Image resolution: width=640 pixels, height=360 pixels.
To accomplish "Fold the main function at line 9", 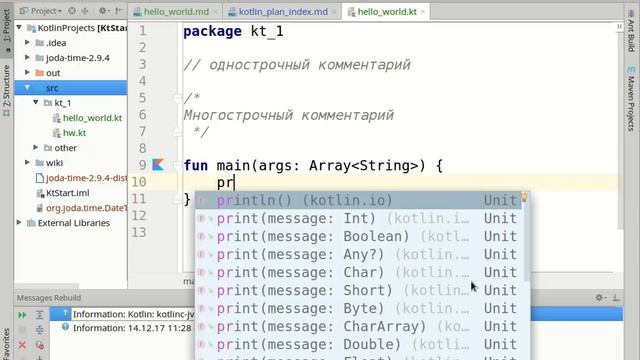I will click(177, 165).
